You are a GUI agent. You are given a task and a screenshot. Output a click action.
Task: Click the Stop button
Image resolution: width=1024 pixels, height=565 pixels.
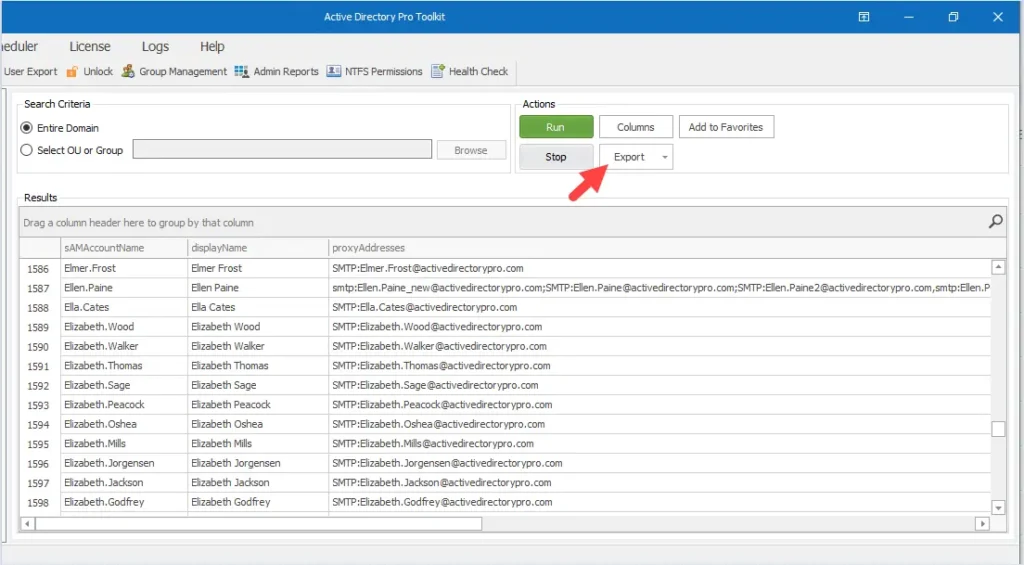pos(556,157)
